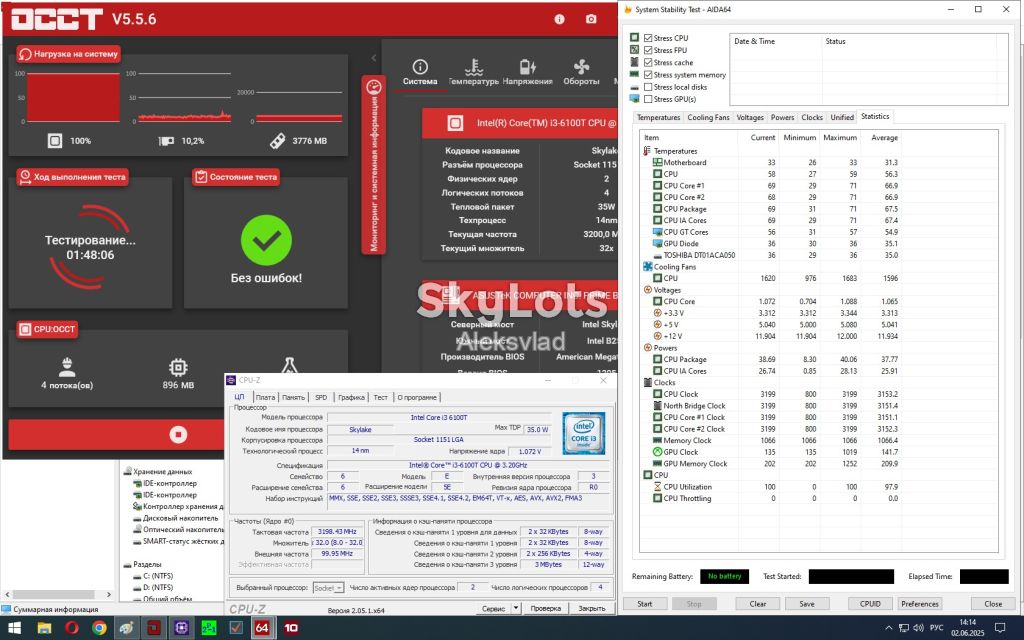
Task: Open the Сервис dropdown arrow in CPU-Z
Action: click(x=516, y=608)
